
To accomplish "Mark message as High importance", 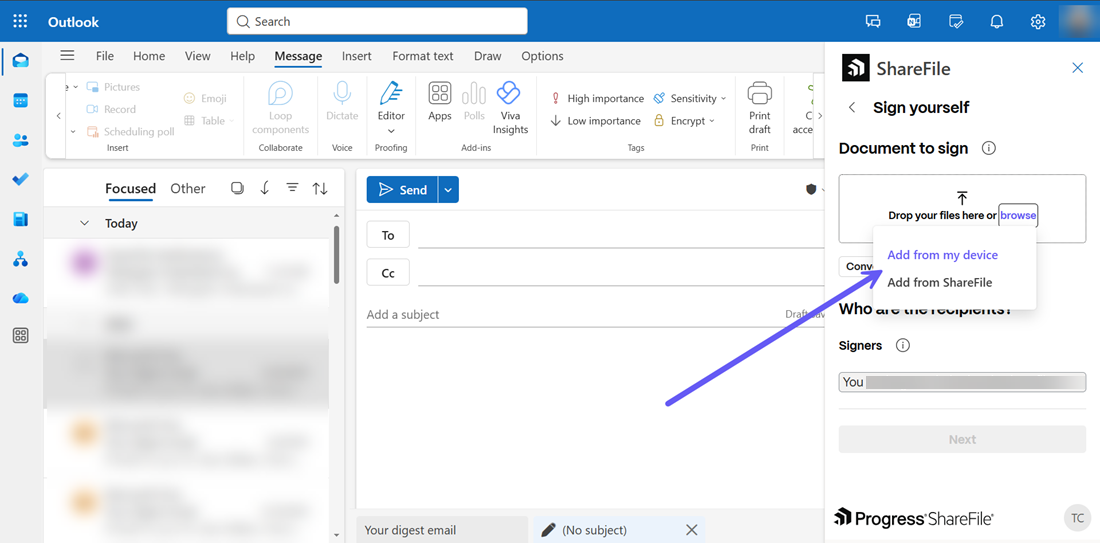I will [x=596, y=98].
